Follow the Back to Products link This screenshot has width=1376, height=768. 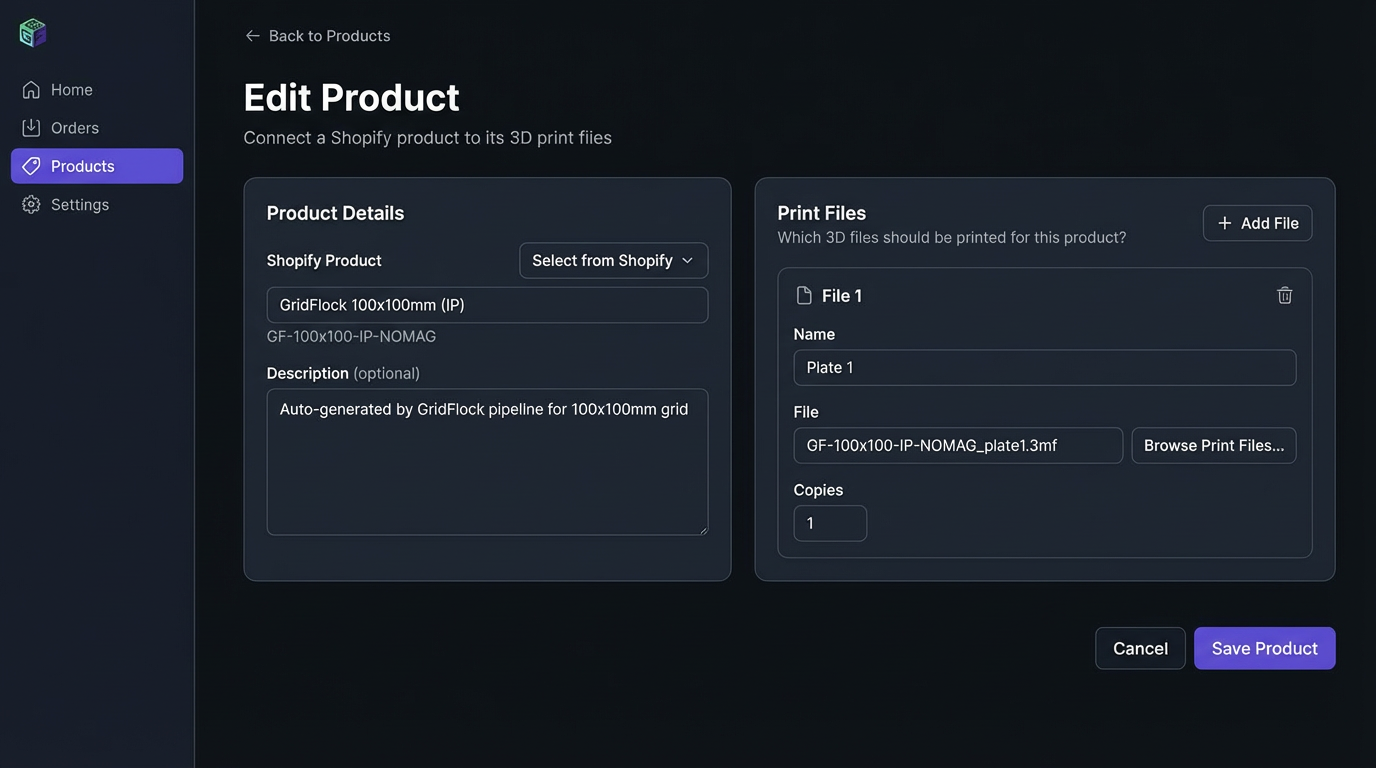[x=328, y=35]
